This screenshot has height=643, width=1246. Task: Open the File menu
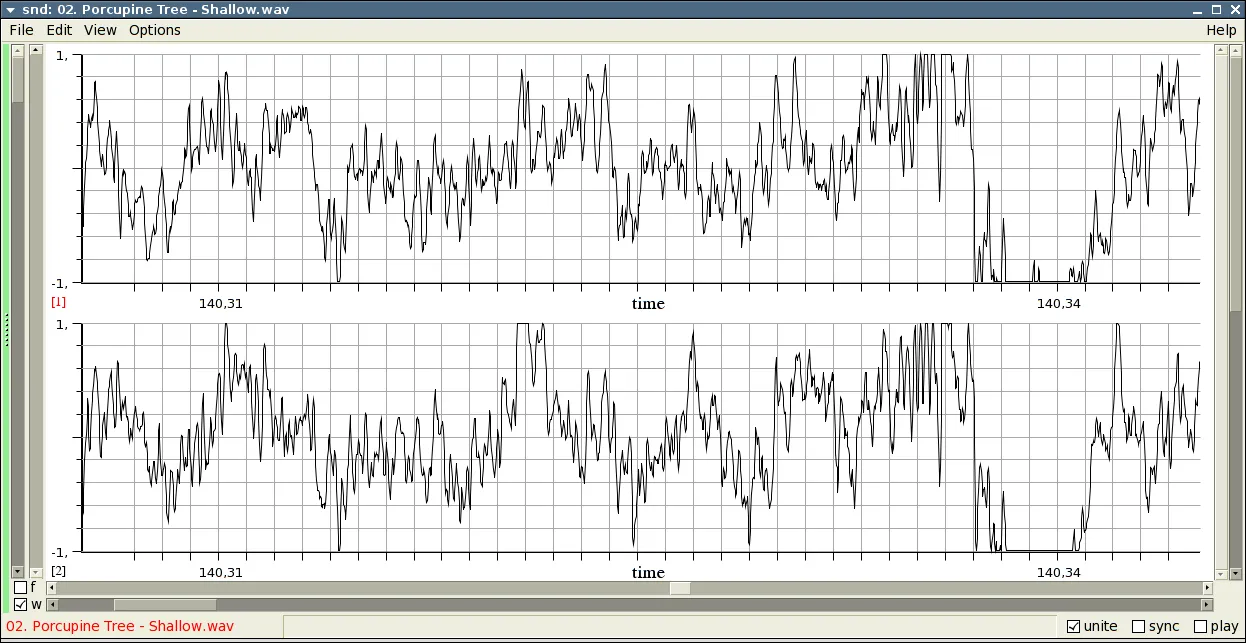[21, 30]
